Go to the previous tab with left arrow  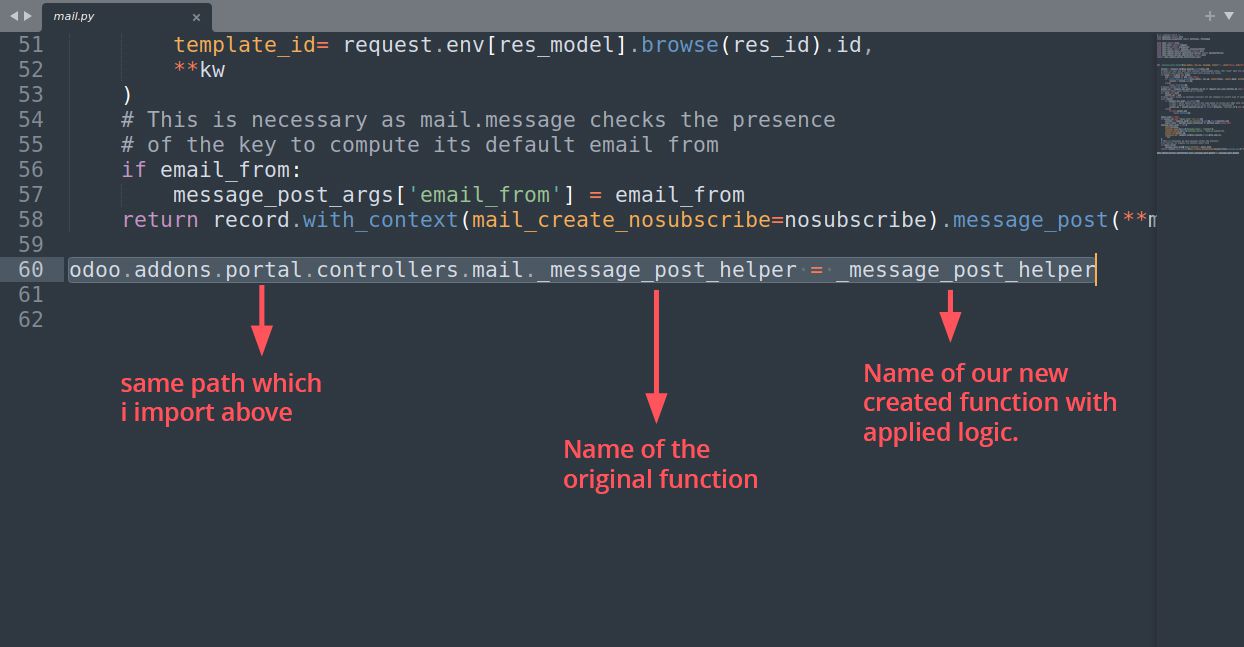click(14, 16)
